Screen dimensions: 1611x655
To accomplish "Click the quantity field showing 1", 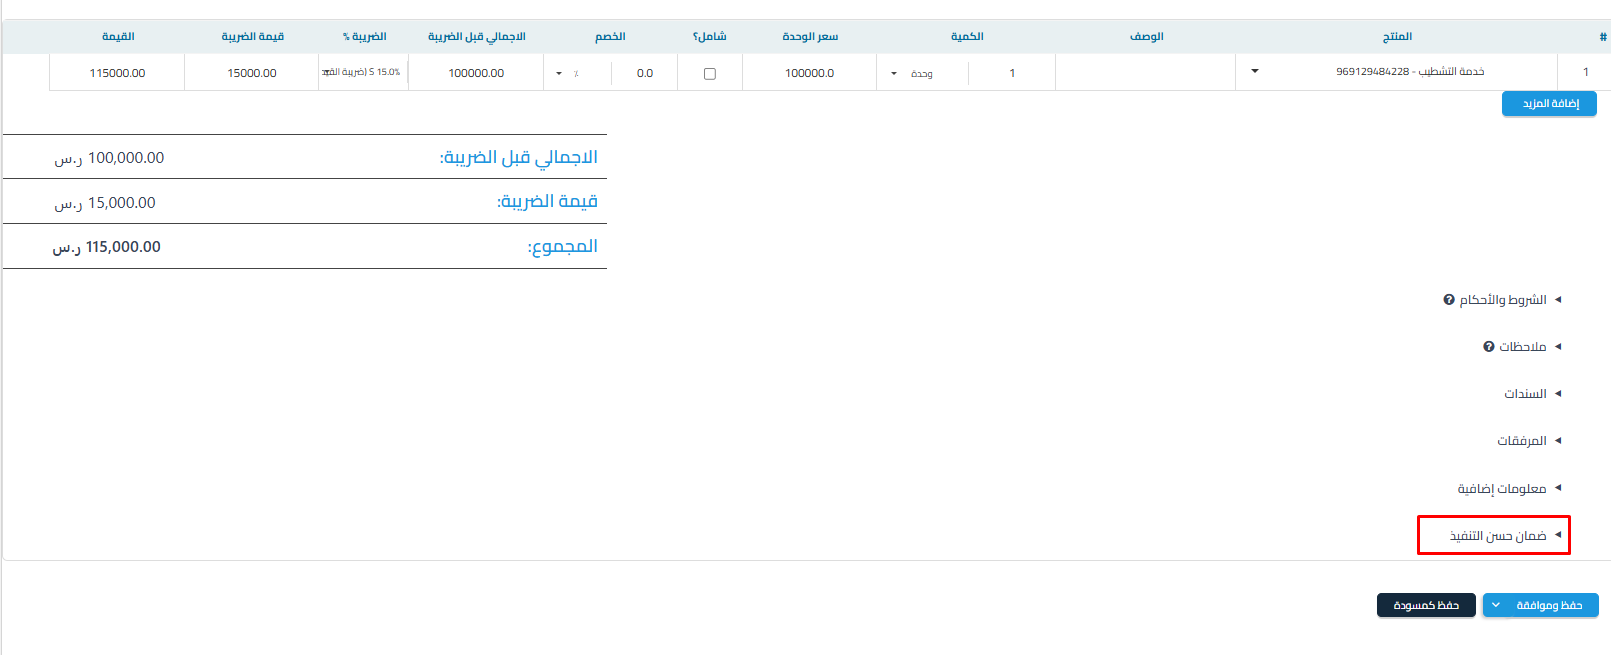I will (x=1011, y=73).
